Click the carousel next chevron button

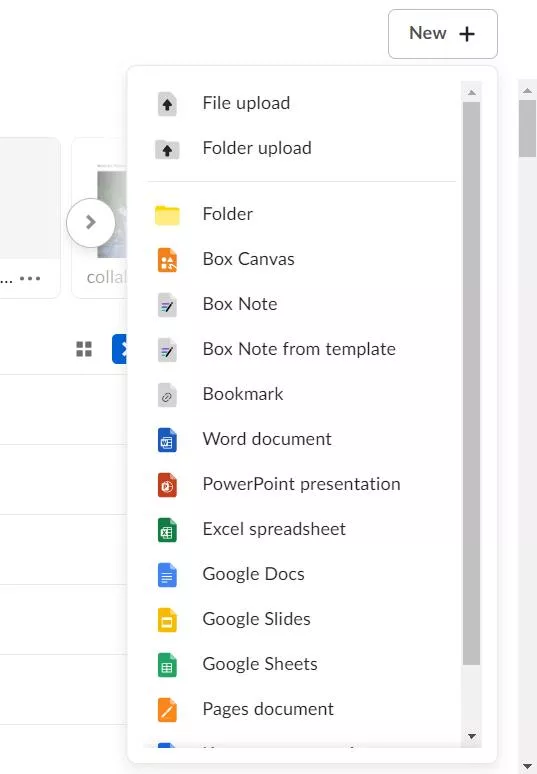coord(91,223)
